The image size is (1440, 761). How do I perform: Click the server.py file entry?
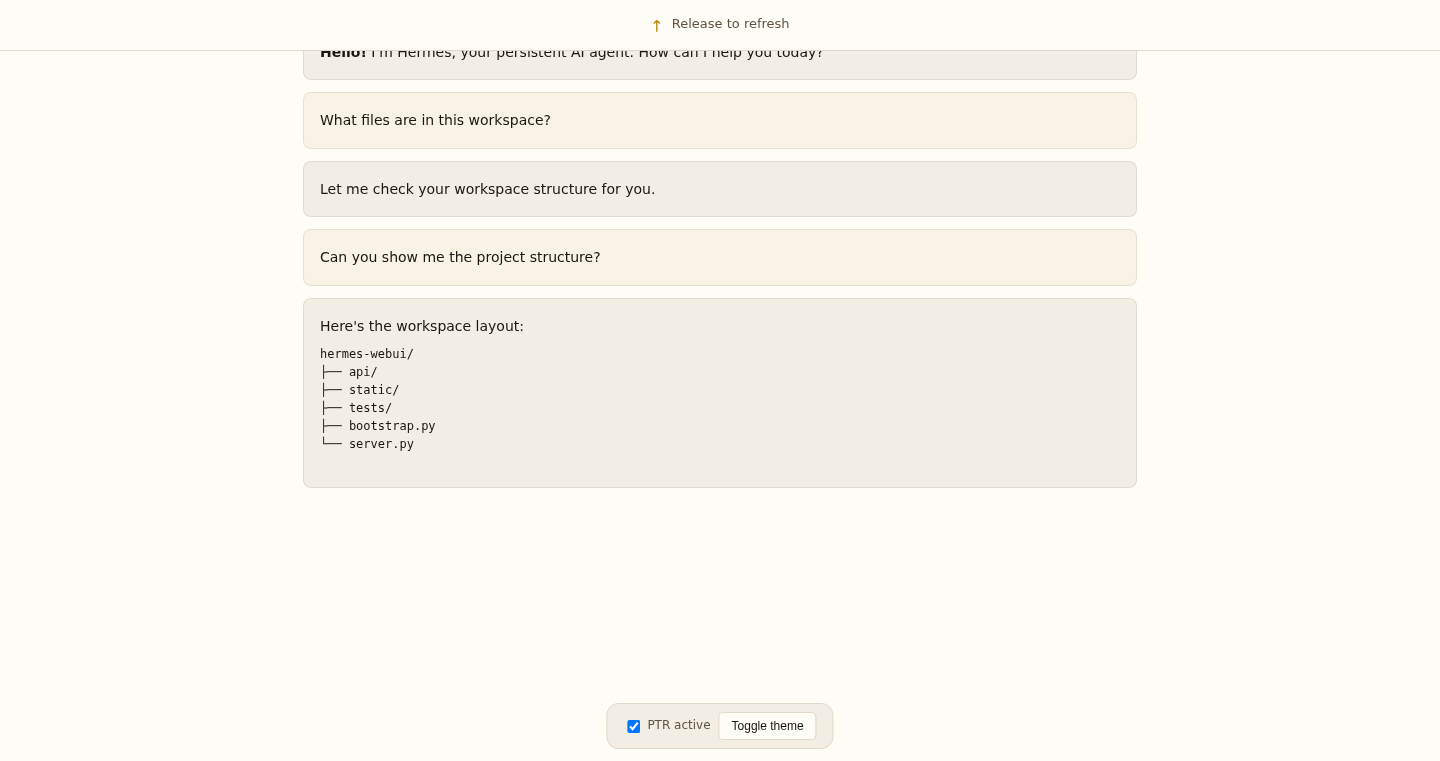click(x=381, y=444)
